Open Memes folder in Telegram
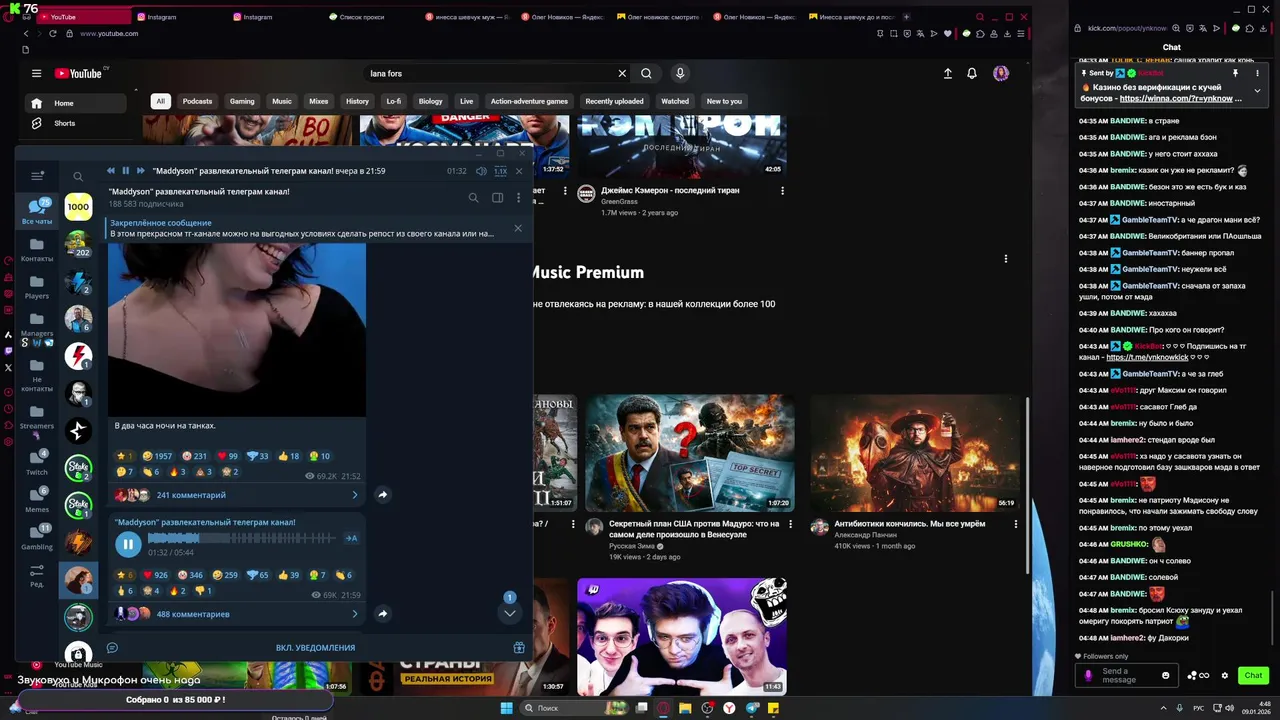 37,500
